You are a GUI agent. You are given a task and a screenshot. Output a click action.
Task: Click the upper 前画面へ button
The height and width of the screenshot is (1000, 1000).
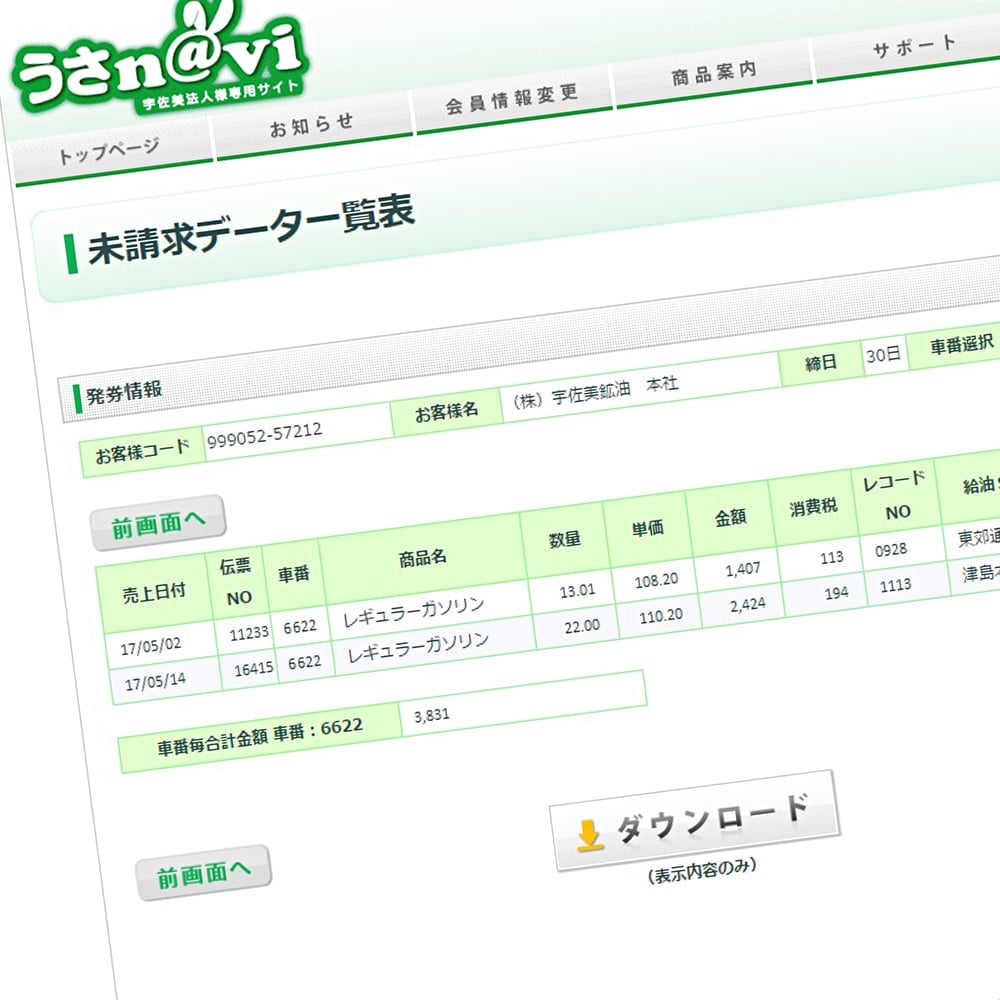pos(157,519)
